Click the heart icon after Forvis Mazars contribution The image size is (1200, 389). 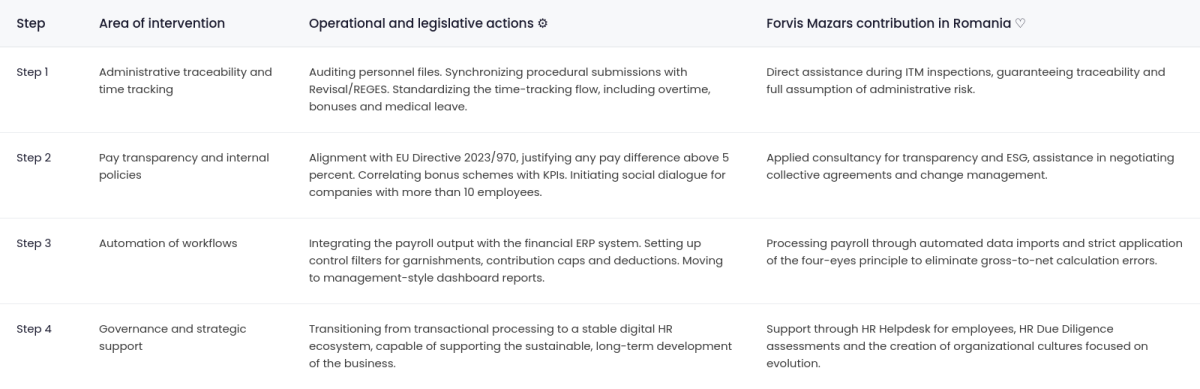pyautogui.click(x=1020, y=23)
